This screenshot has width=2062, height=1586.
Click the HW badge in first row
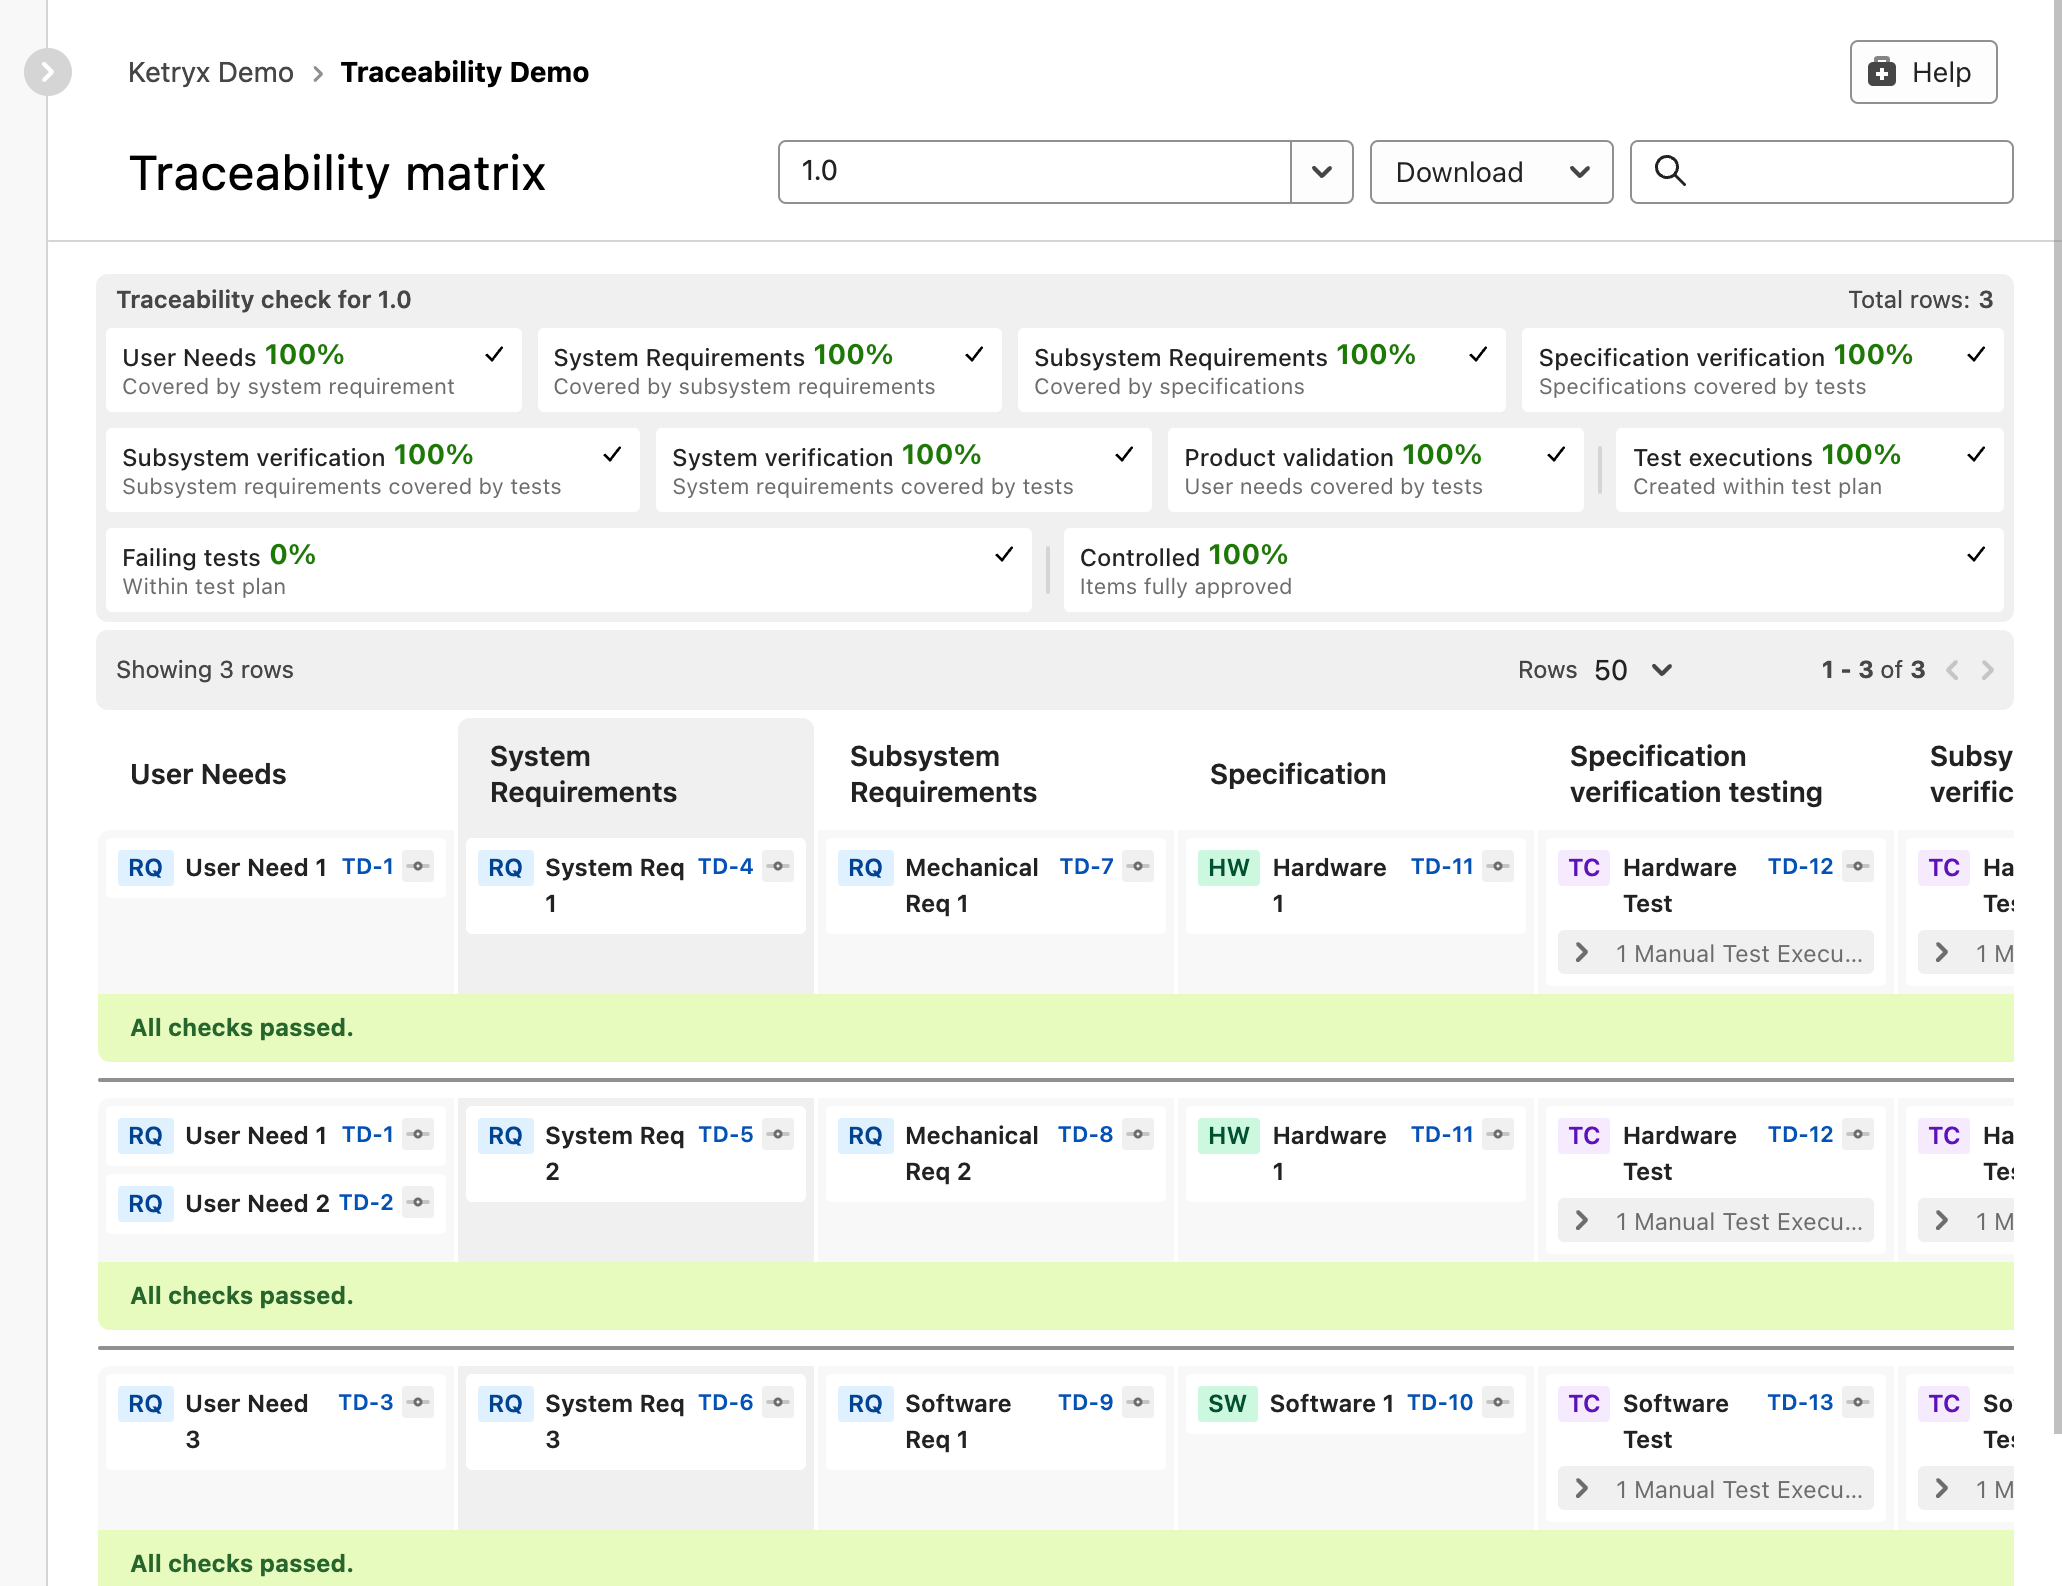tap(1228, 867)
